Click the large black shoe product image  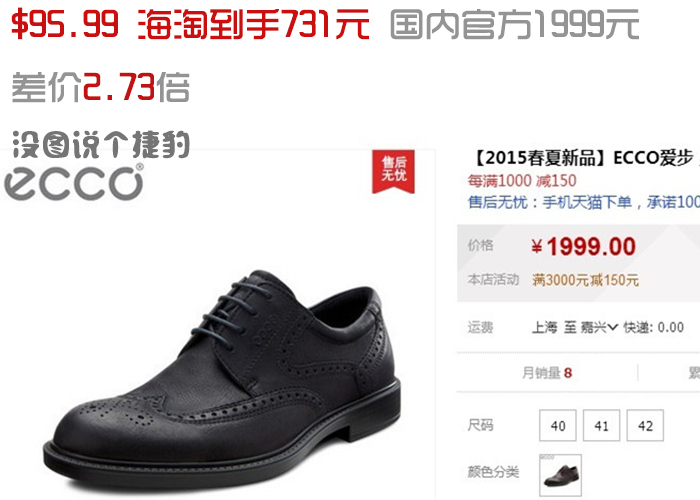tap(223, 375)
